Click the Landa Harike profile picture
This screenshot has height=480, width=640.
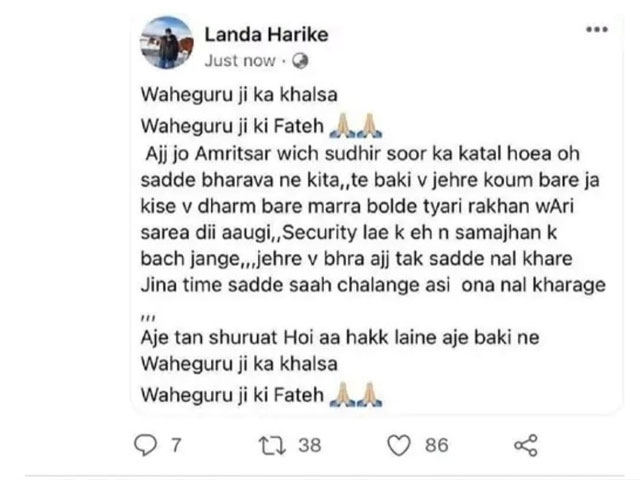166,42
